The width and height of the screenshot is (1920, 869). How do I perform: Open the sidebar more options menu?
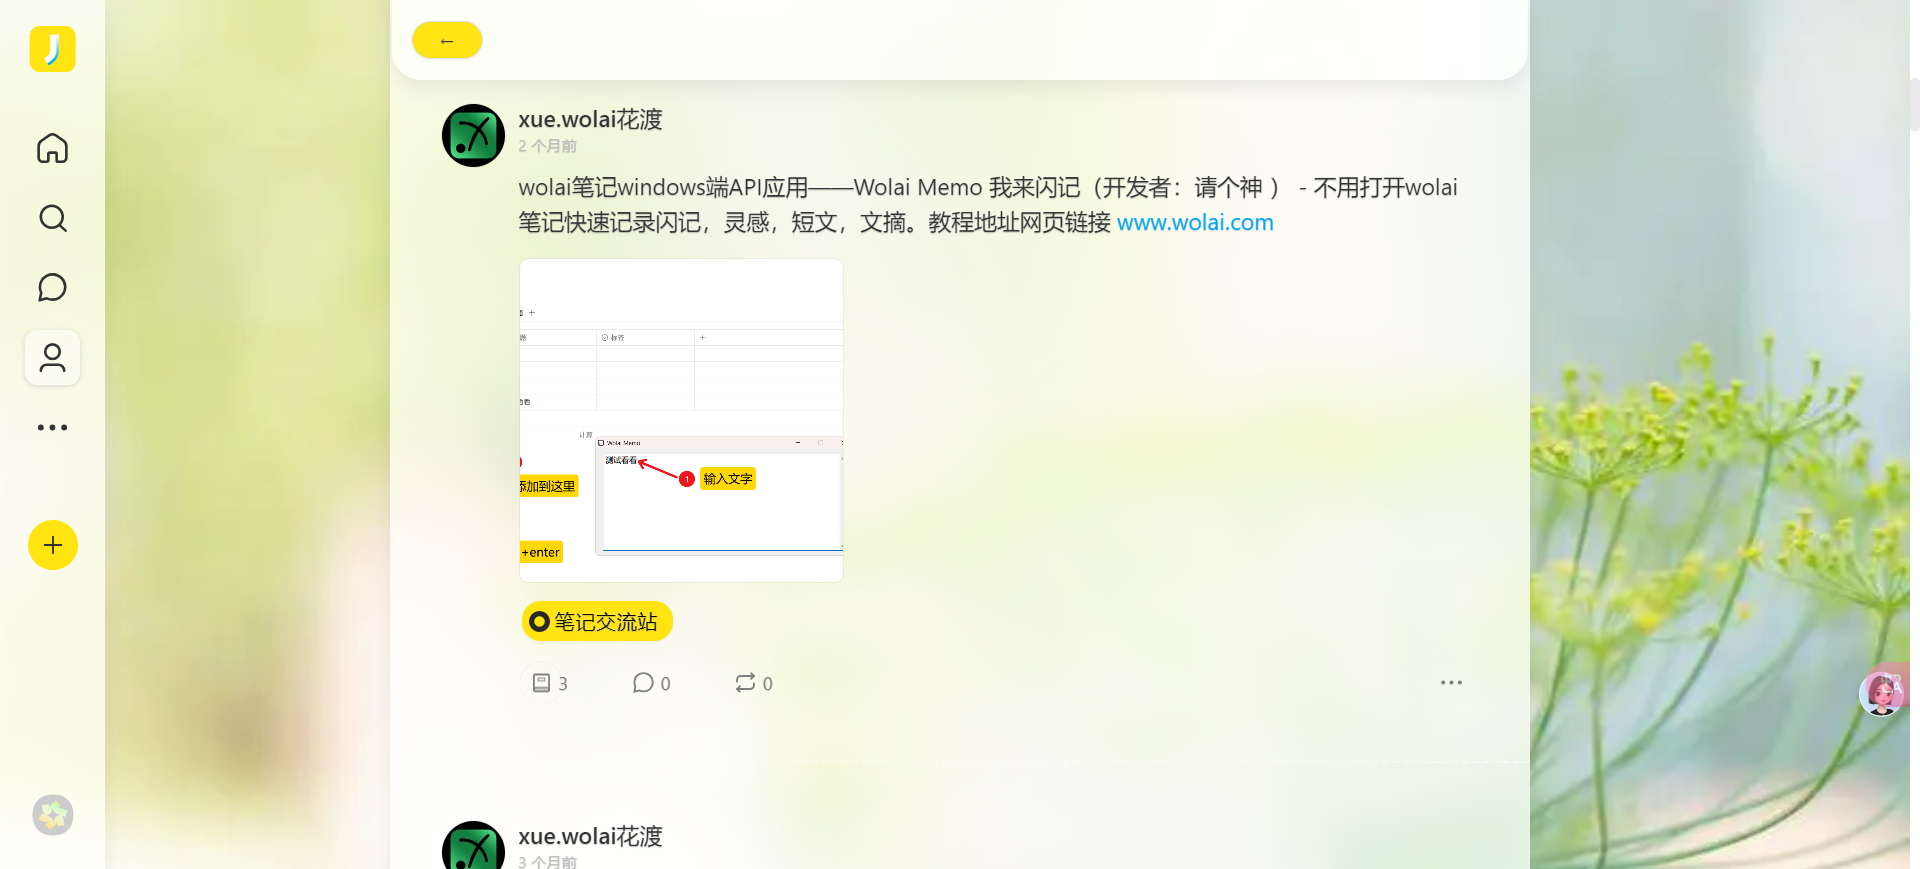[52, 428]
